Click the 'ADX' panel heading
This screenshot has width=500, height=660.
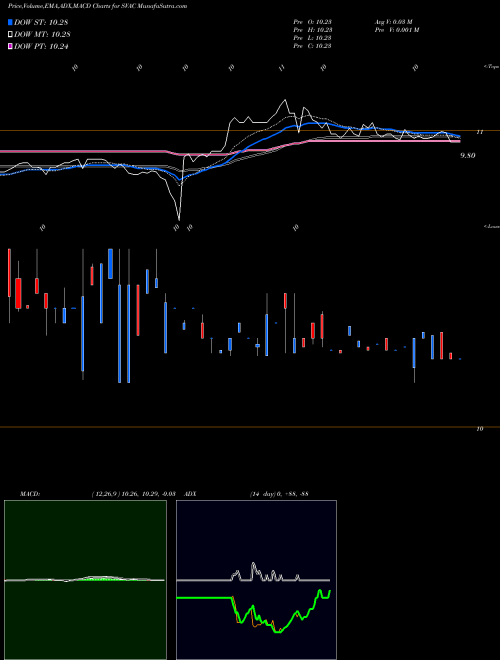(x=190, y=494)
